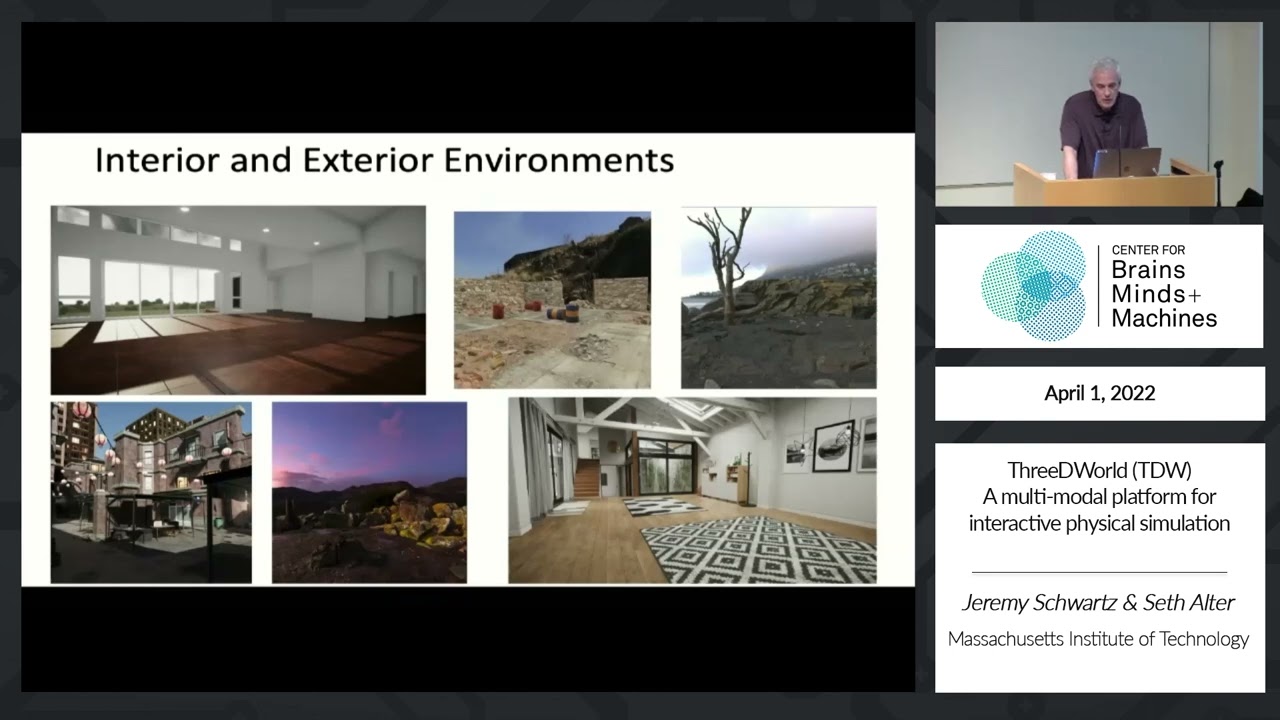Click the white interior room render thumbnail

coord(238,300)
